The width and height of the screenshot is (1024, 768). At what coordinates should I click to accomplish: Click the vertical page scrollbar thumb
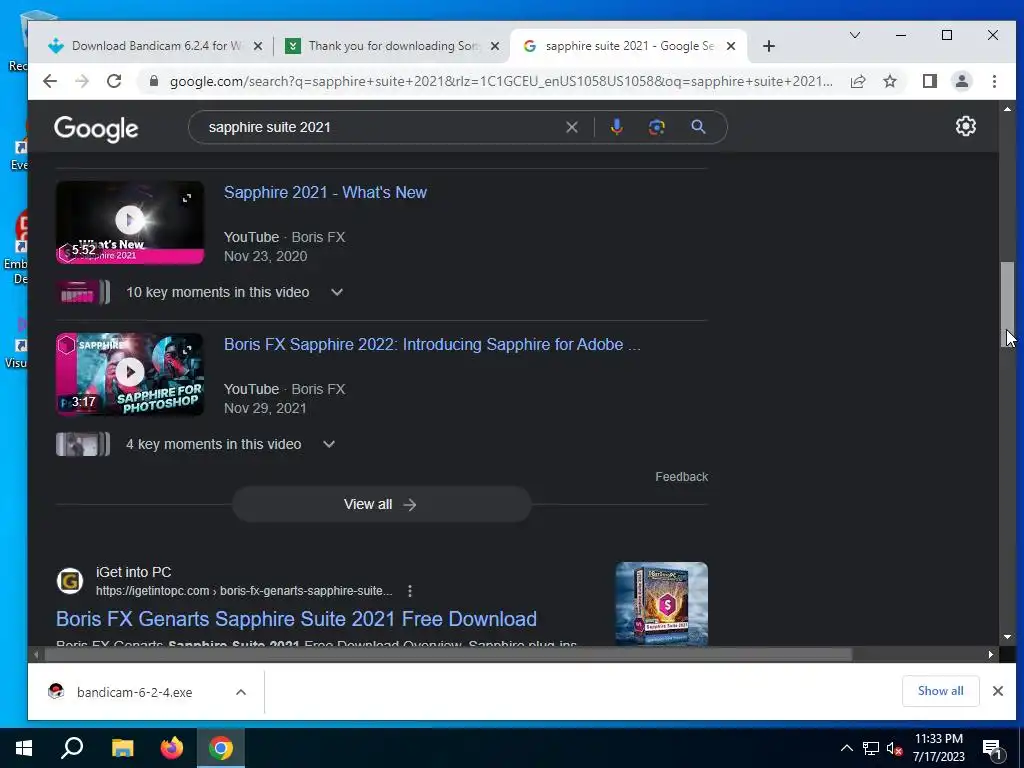coord(1008,304)
